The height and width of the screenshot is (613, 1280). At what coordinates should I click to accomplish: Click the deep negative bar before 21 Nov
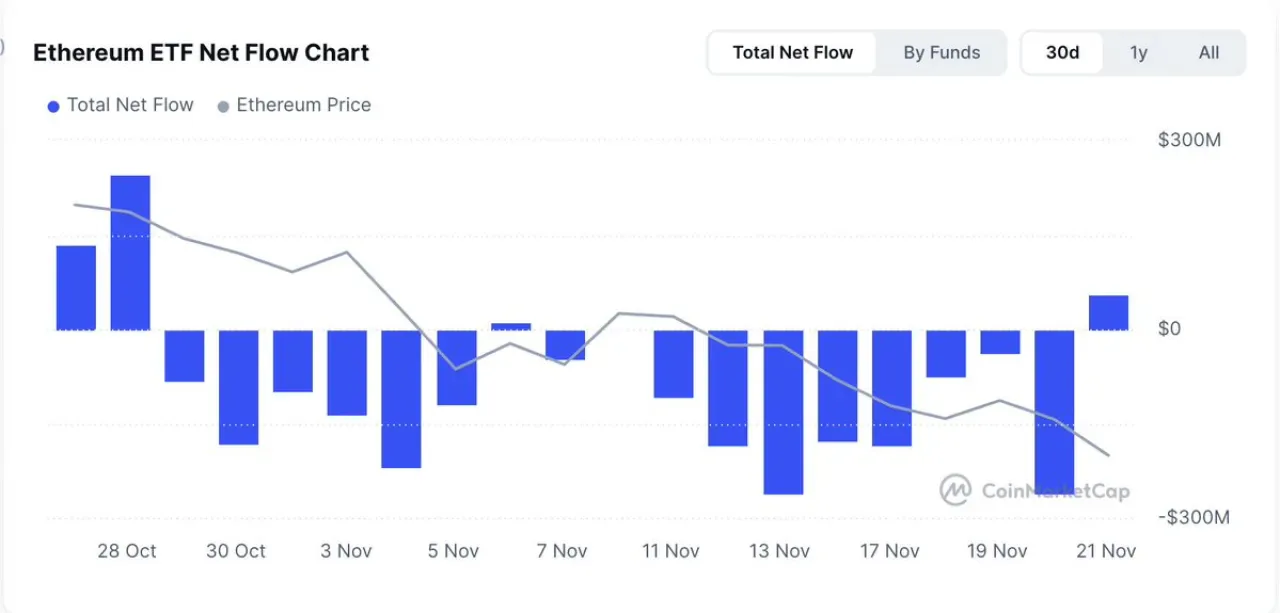coord(1054,408)
